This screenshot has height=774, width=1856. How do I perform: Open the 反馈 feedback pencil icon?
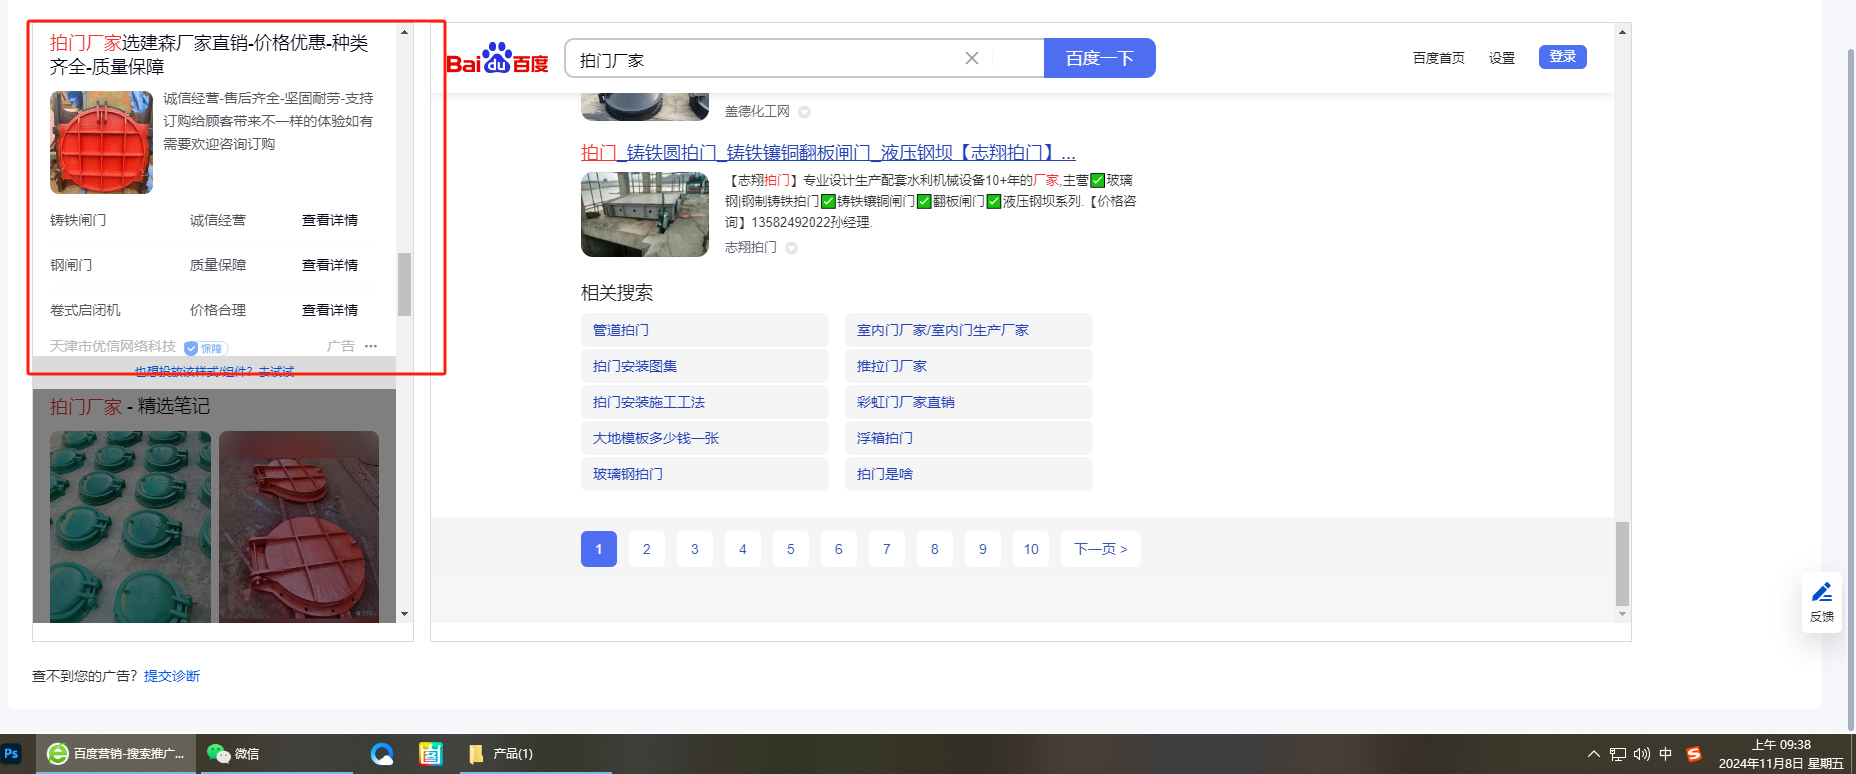coord(1822,593)
